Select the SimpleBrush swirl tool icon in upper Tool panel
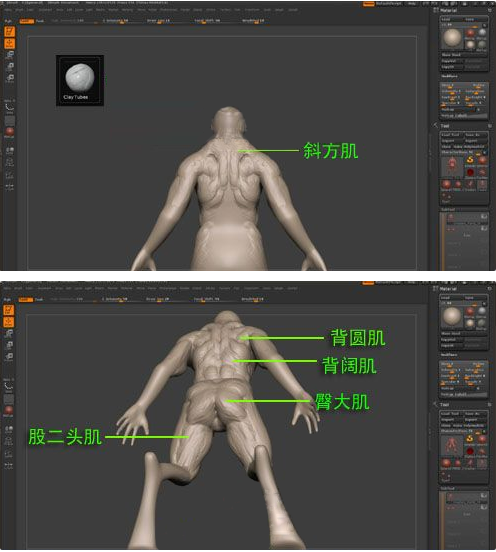496x552 pixels. tap(470, 160)
